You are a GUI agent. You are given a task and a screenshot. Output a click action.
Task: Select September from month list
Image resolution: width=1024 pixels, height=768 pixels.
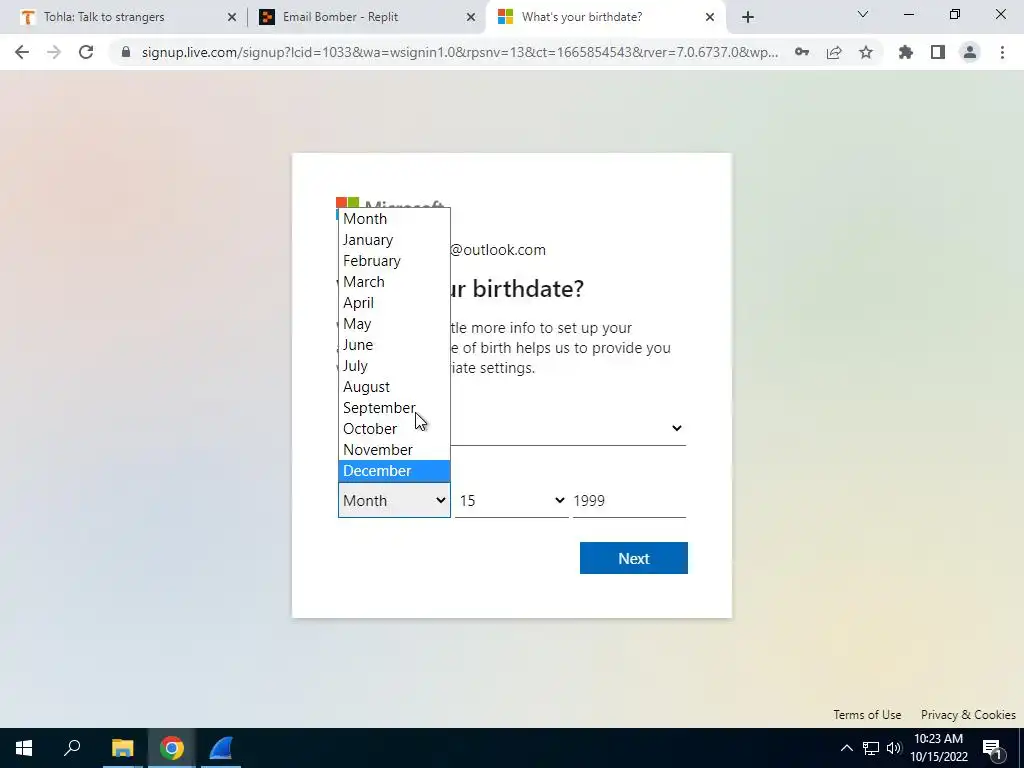point(394,408)
